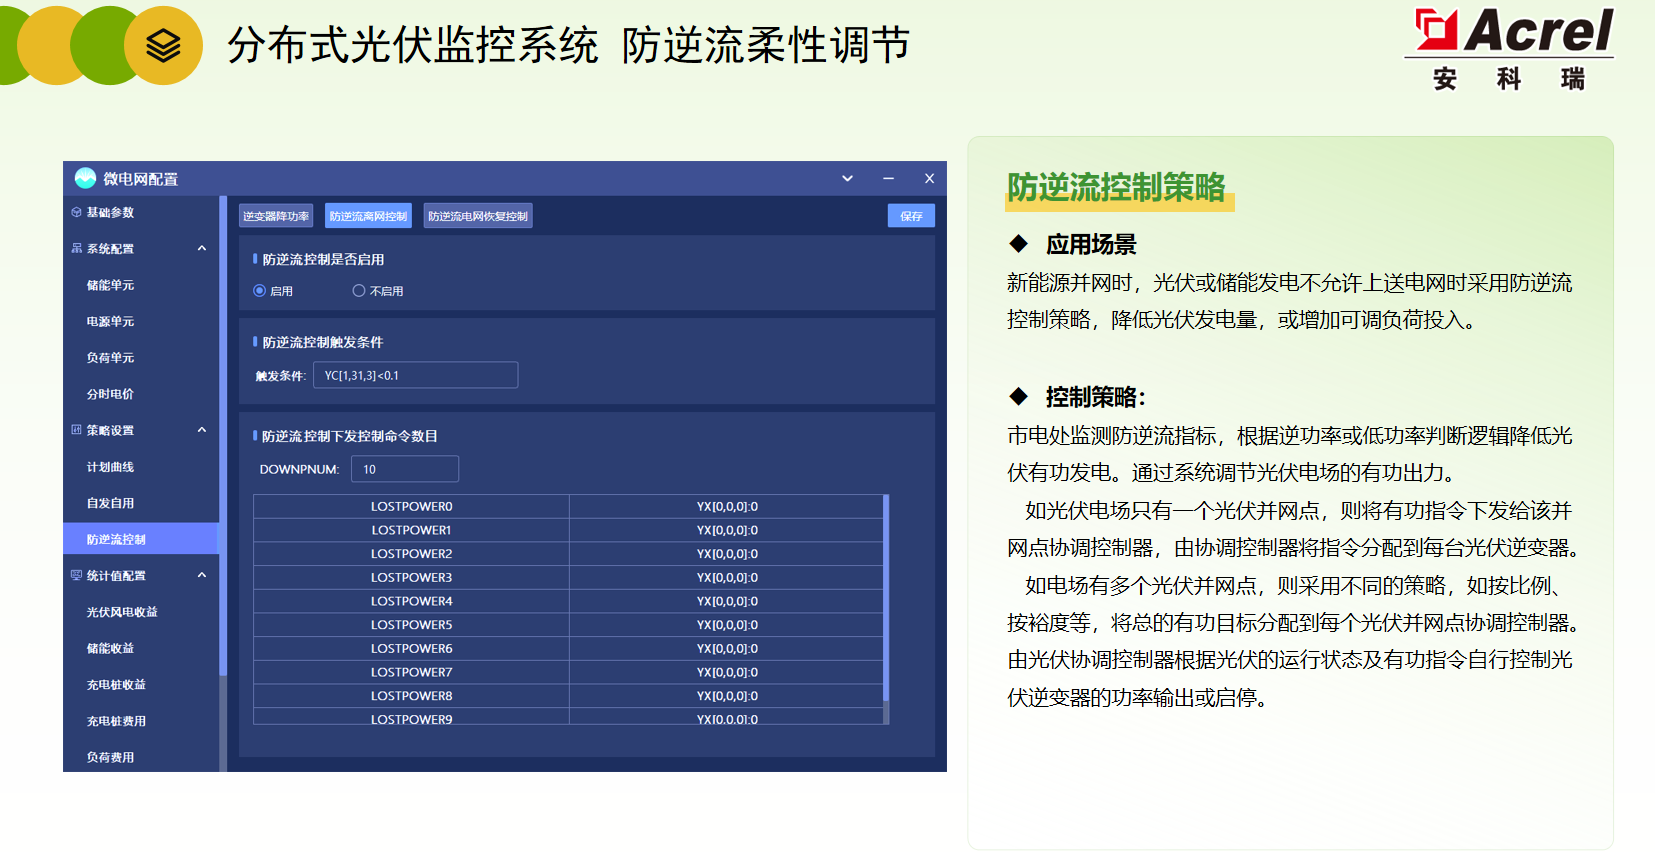Click the DOWNPNUM input field

coord(404,469)
